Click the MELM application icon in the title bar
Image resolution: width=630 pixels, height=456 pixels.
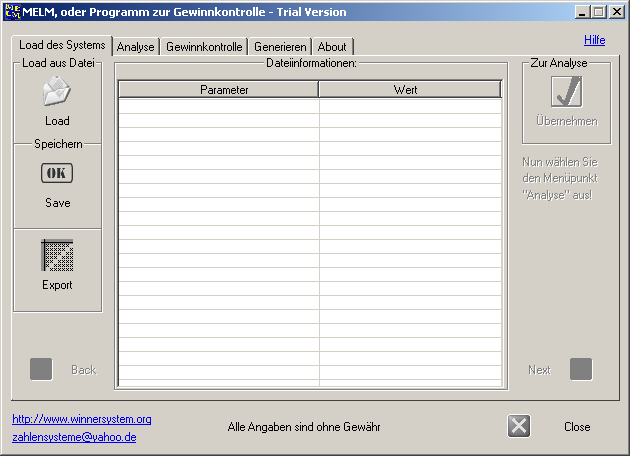point(12,12)
